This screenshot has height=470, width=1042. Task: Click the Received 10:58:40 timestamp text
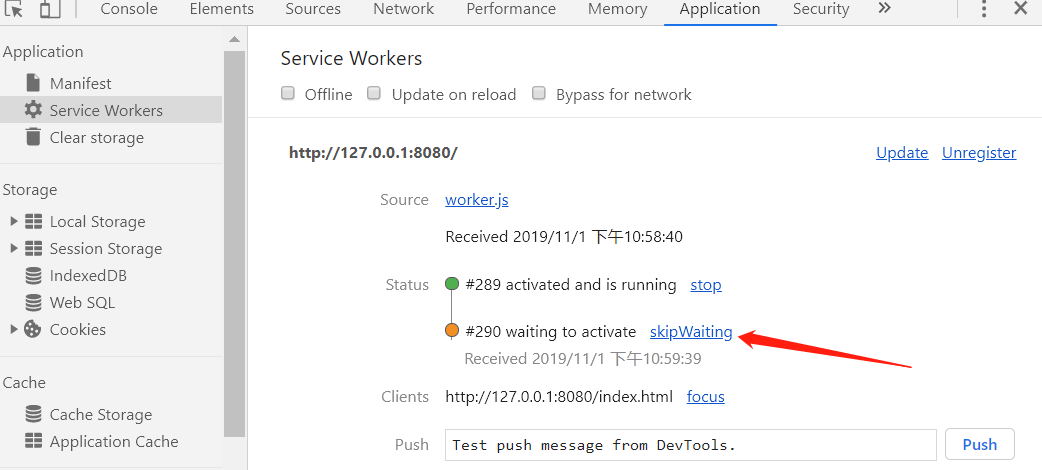[x=564, y=237]
